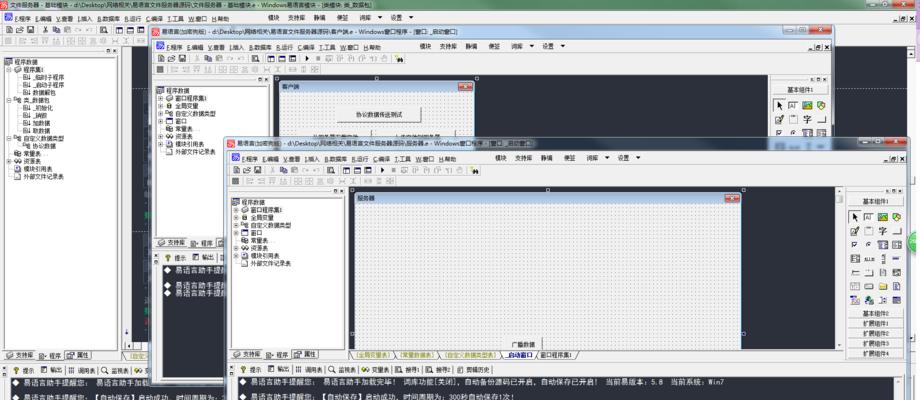This screenshot has height=400, width=920.
Task: Select the yellow folder component in server component box
Action: pos(882,287)
